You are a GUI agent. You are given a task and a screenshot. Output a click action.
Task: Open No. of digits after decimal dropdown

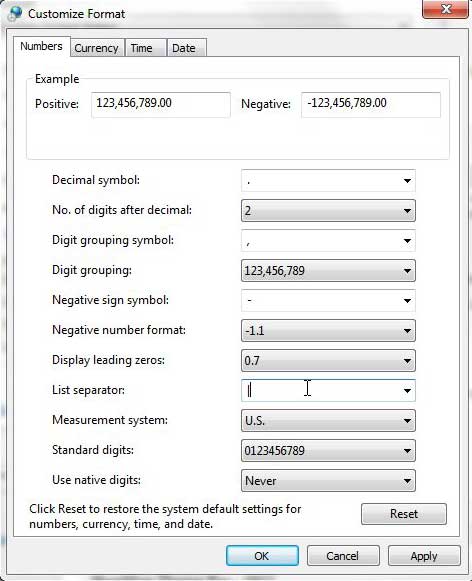[328, 210]
